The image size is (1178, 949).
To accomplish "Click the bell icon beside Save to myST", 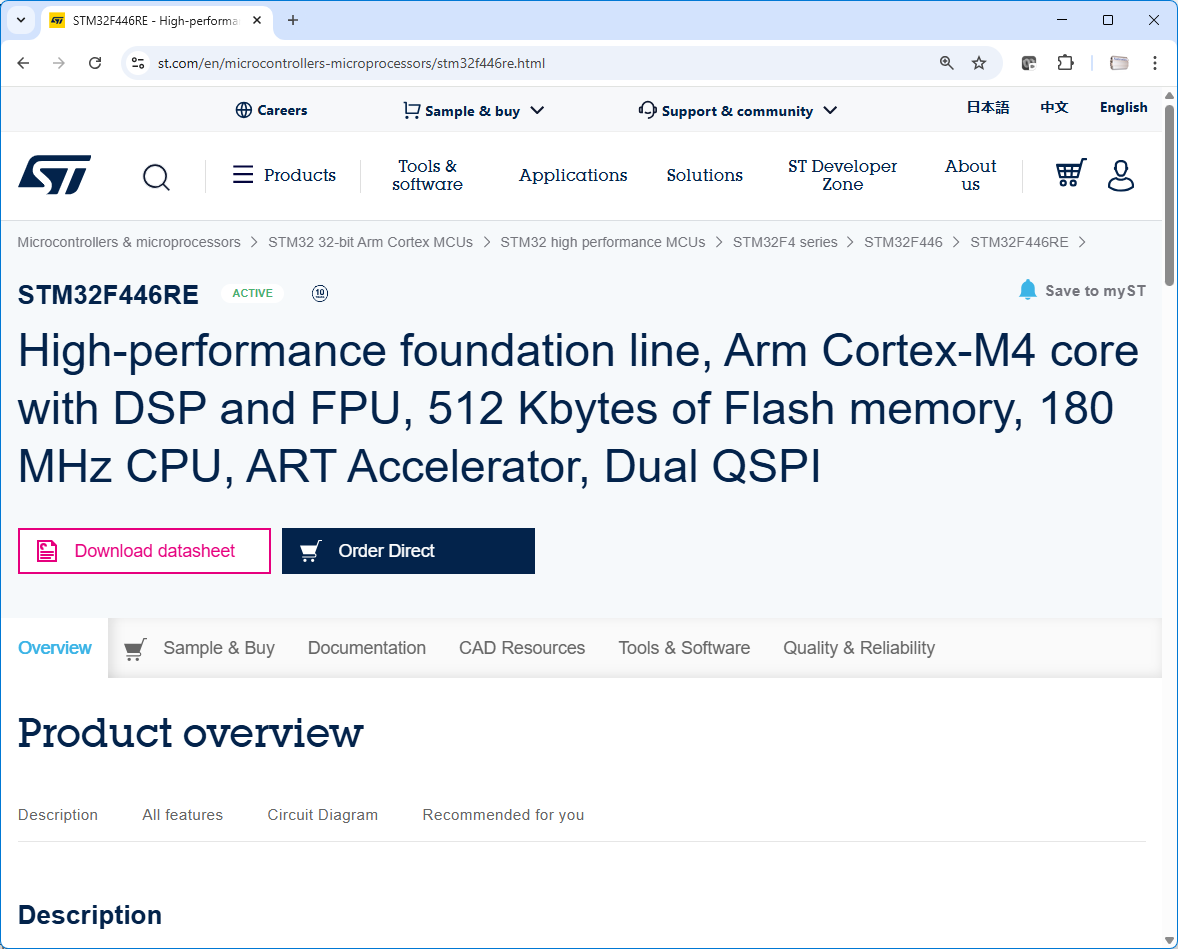I will coord(1028,289).
